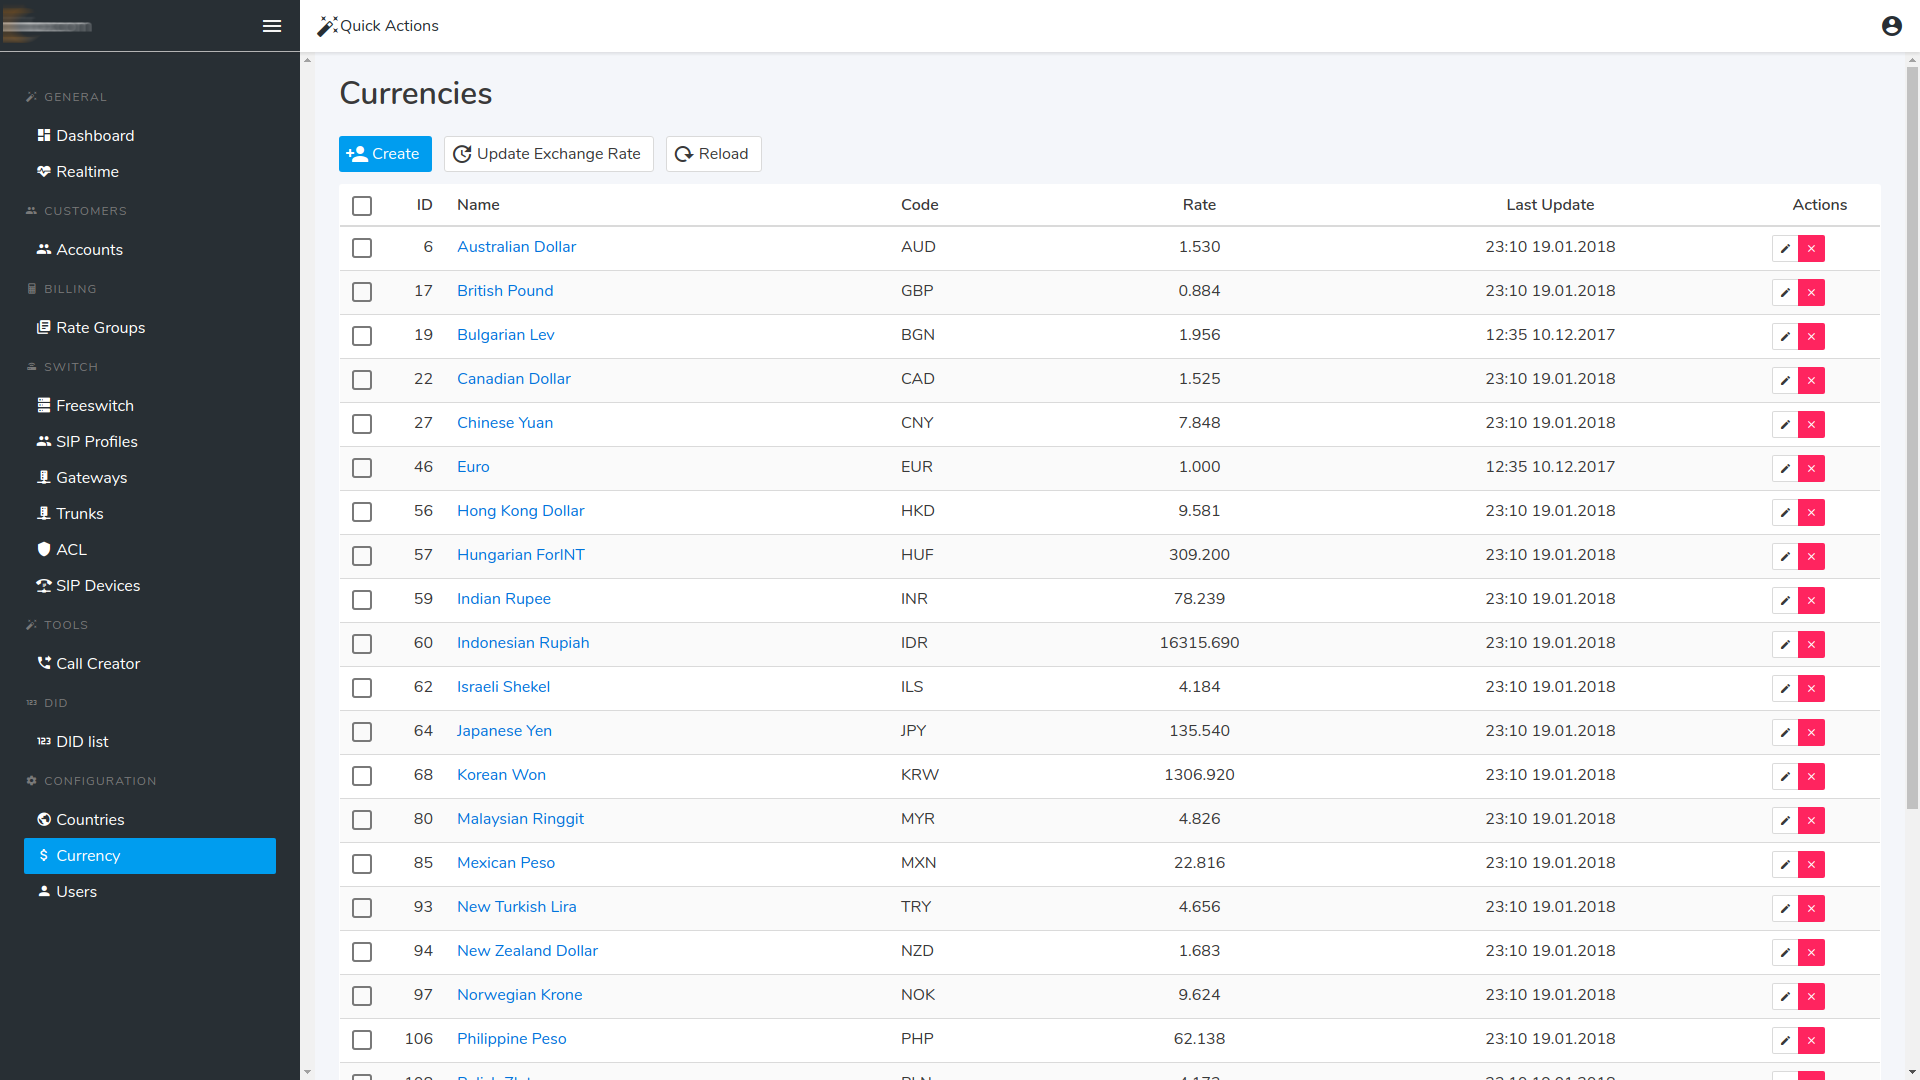This screenshot has height=1080, width=1920.
Task: Click pencil icon for Euro
Action: tap(1785, 468)
